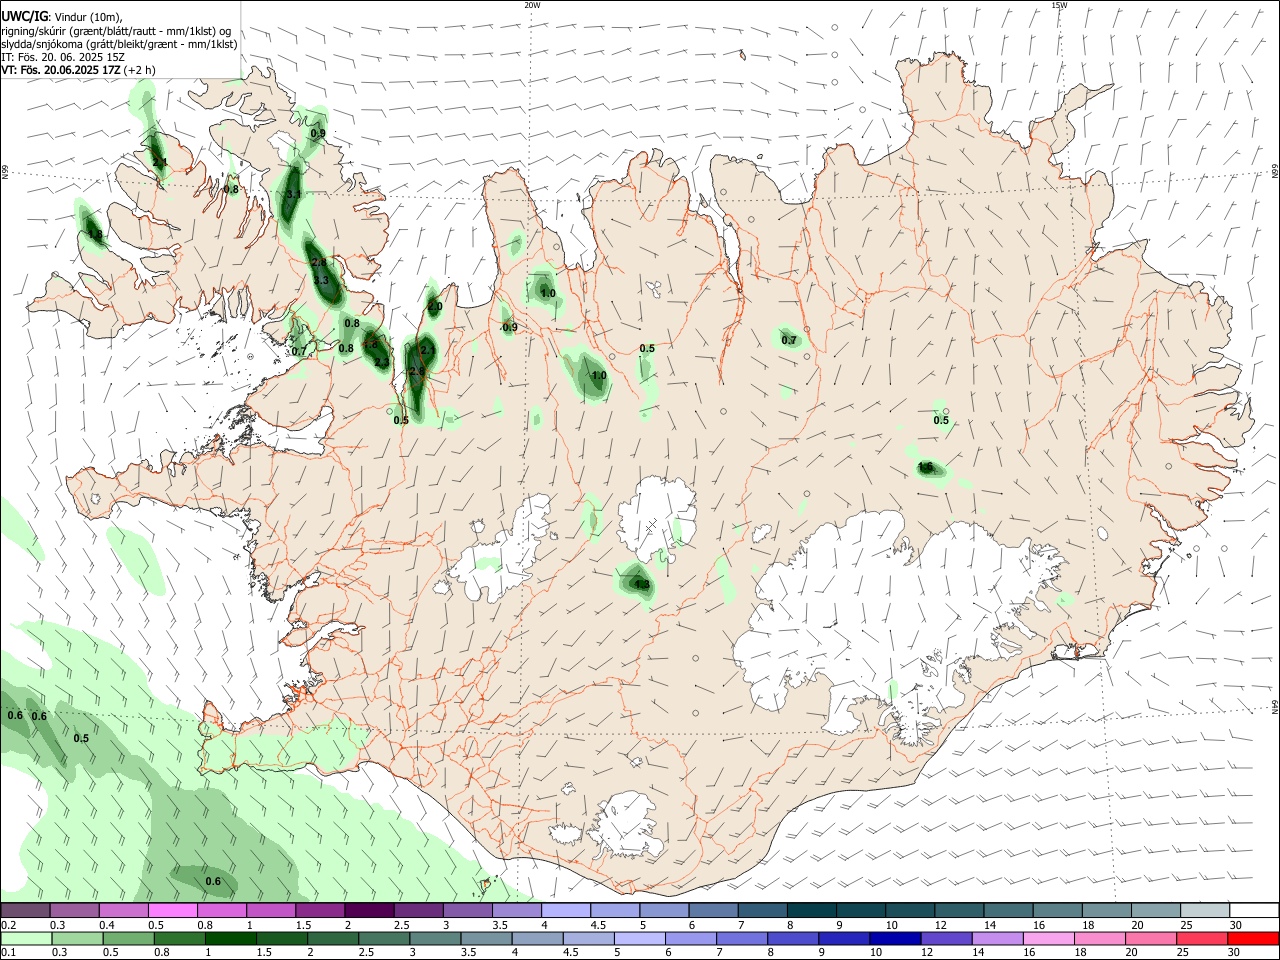1280x960 pixels.
Task: Pick the upper-row dark purple swatch starting at 2
Action: [369, 911]
